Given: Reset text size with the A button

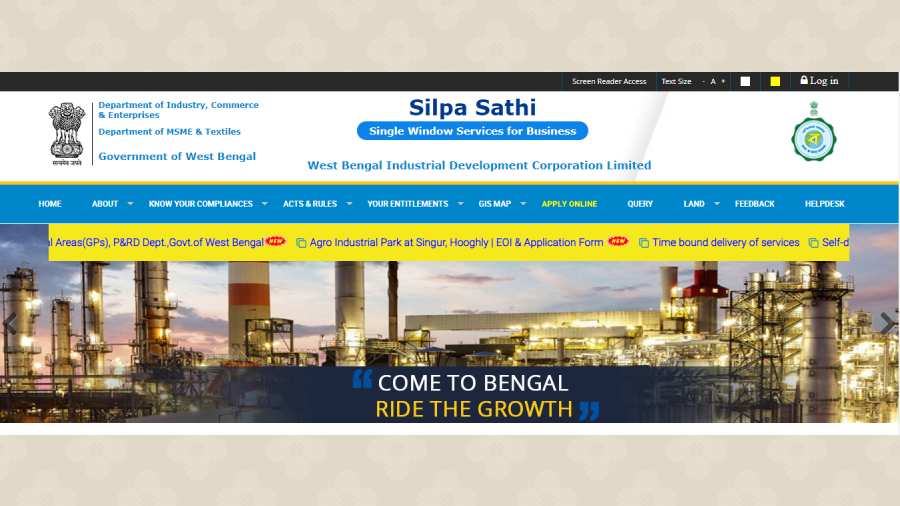Looking at the screenshot, I should coord(713,81).
